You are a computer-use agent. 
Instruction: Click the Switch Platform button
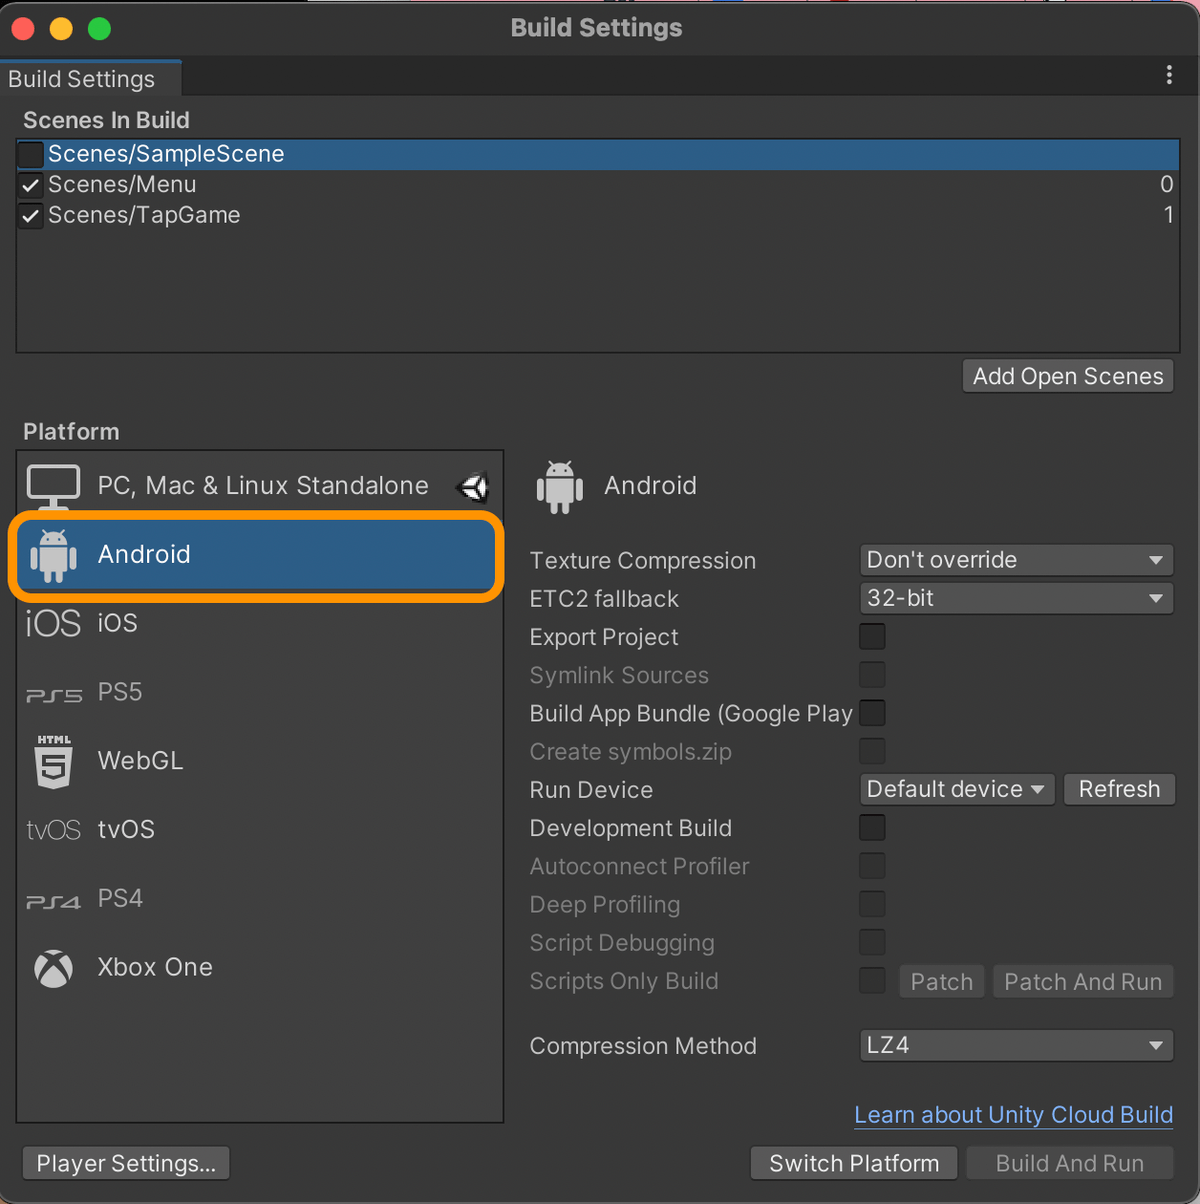point(853,1163)
